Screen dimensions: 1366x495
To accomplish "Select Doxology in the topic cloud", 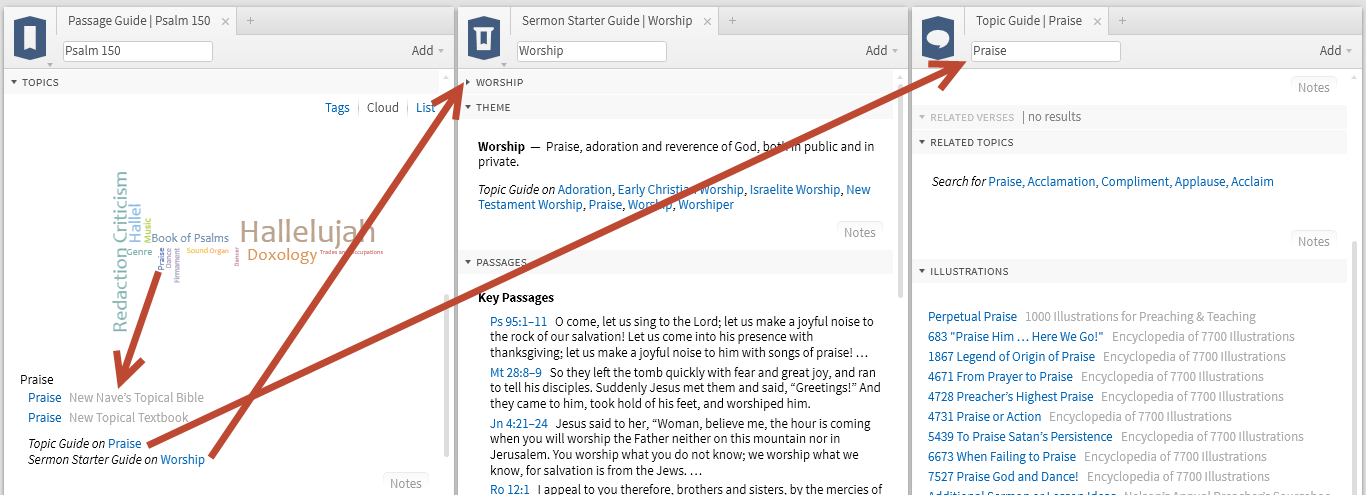I will 282,255.
